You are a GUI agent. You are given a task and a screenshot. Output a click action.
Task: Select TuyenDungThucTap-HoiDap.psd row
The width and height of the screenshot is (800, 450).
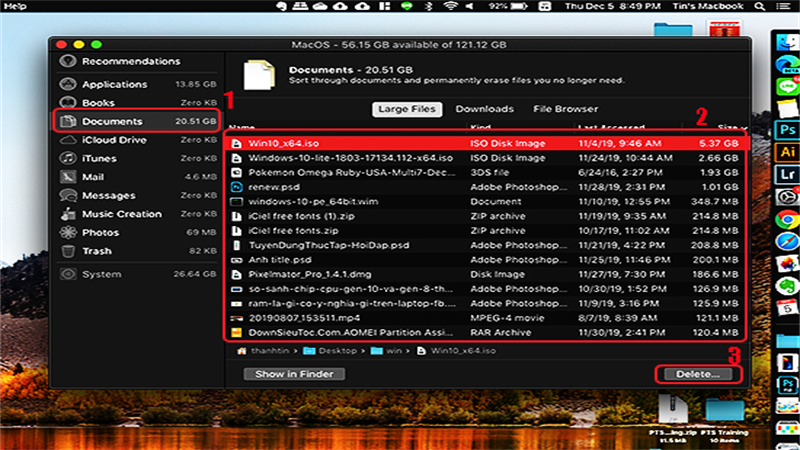(x=485, y=245)
